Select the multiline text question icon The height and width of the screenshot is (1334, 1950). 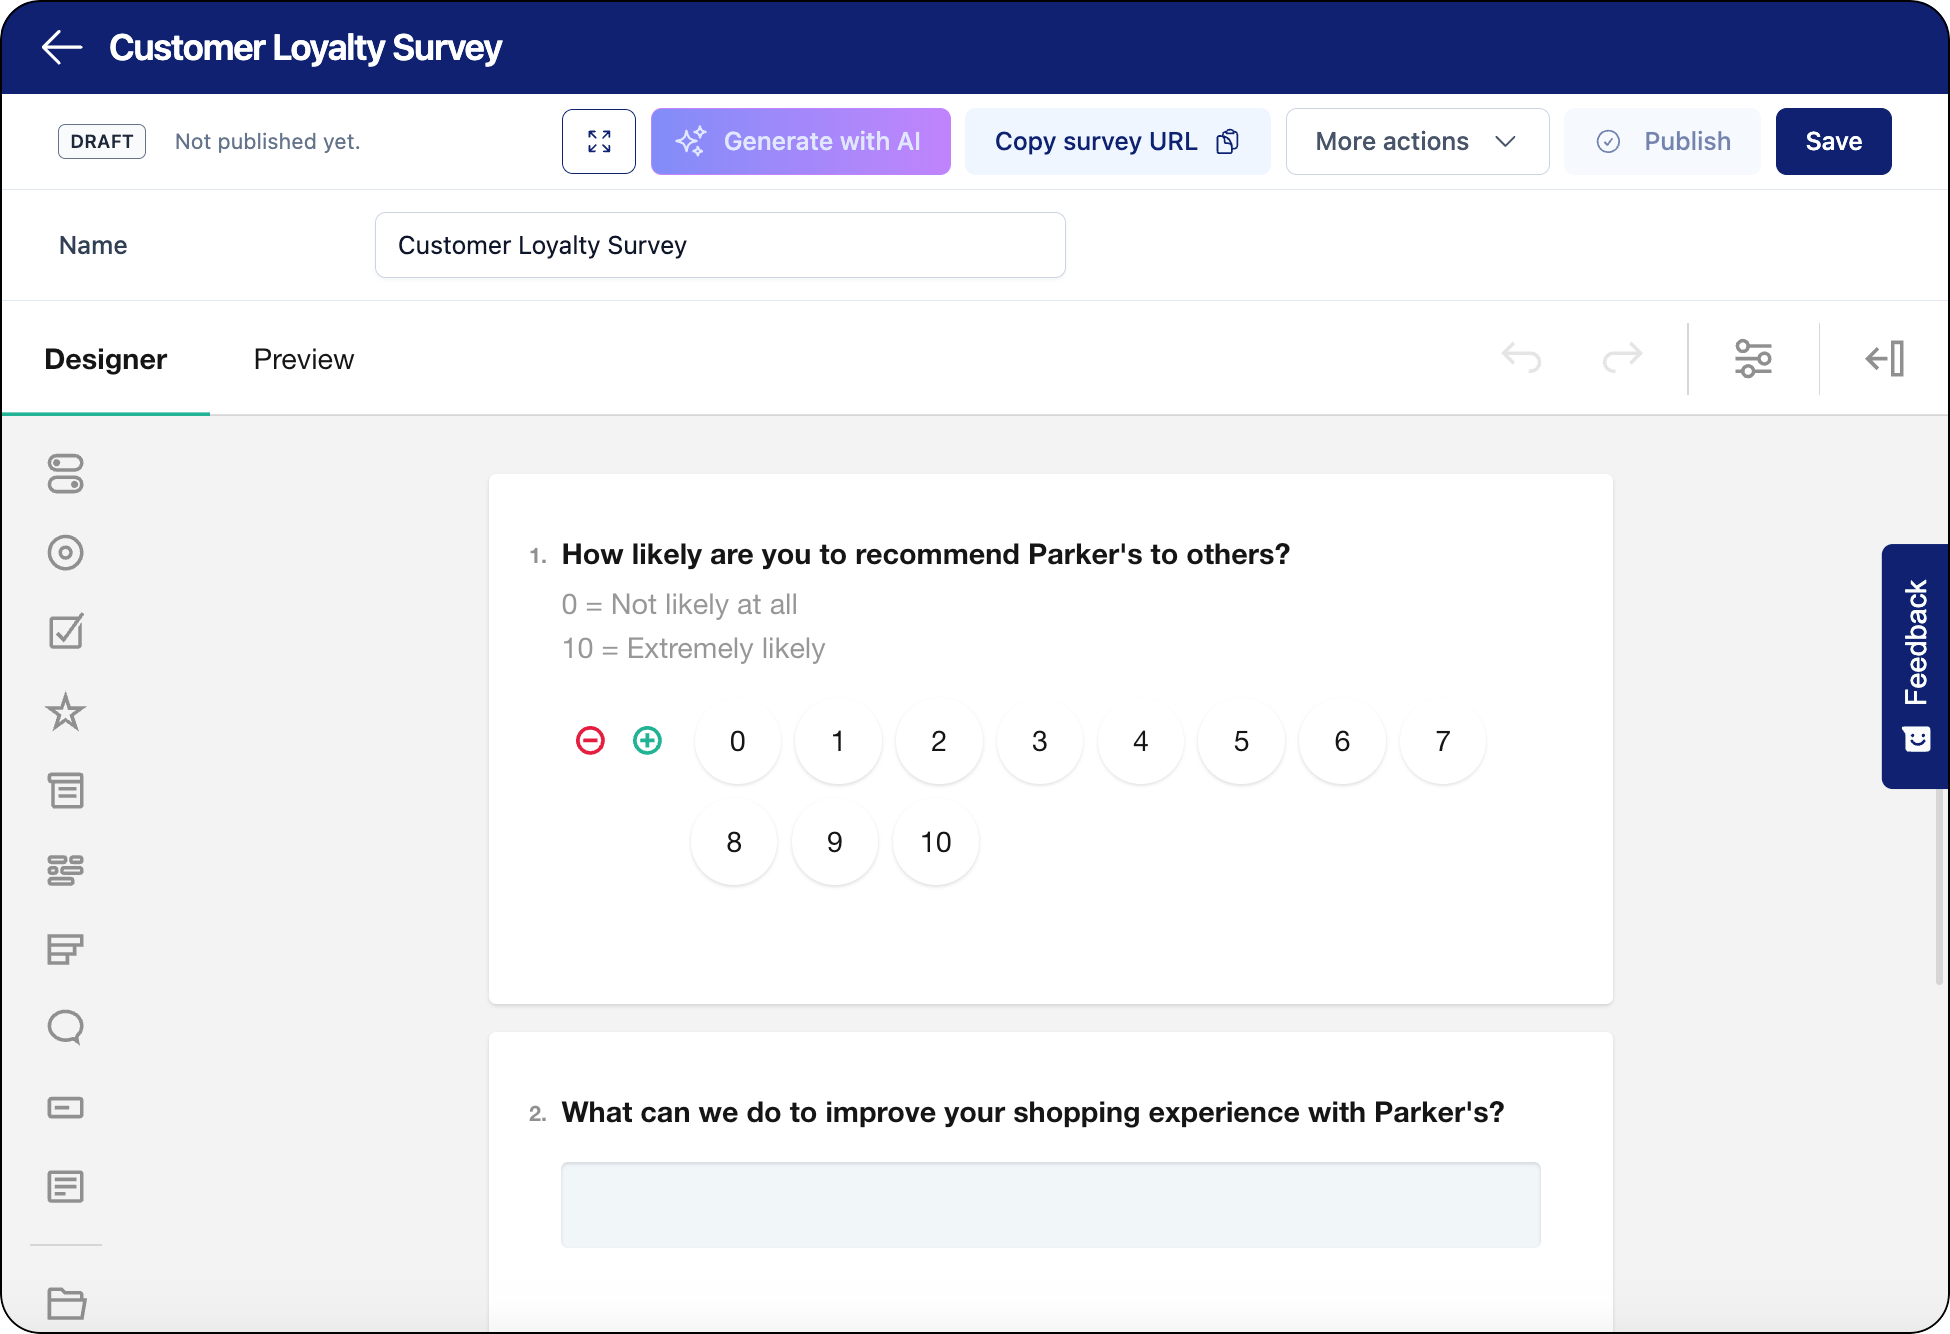coord(65,1187)
